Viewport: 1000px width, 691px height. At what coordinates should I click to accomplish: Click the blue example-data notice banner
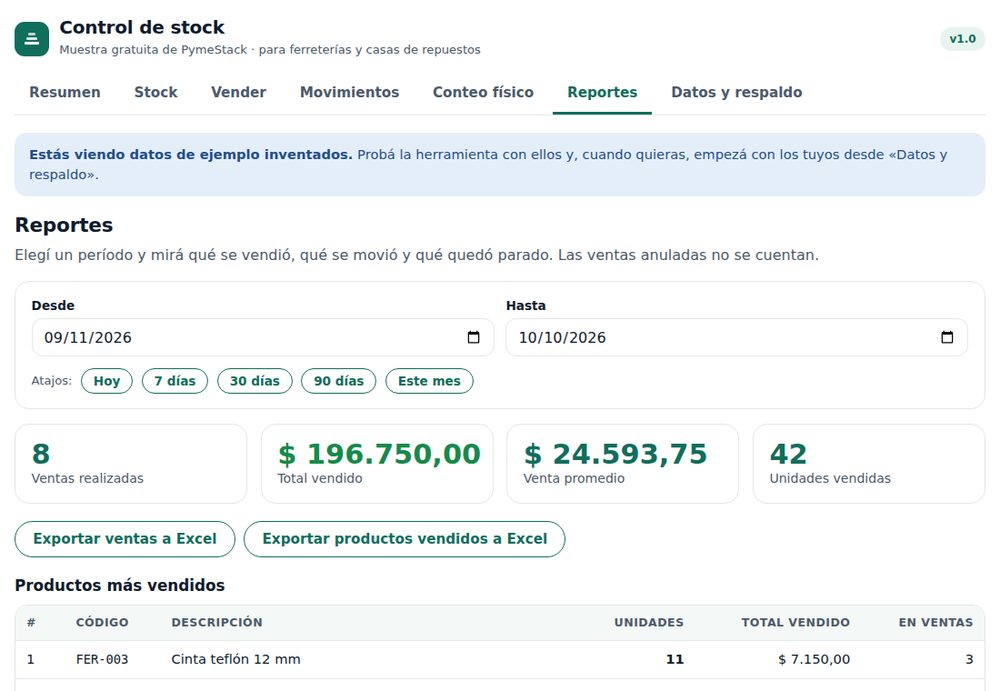coord(500,165)
